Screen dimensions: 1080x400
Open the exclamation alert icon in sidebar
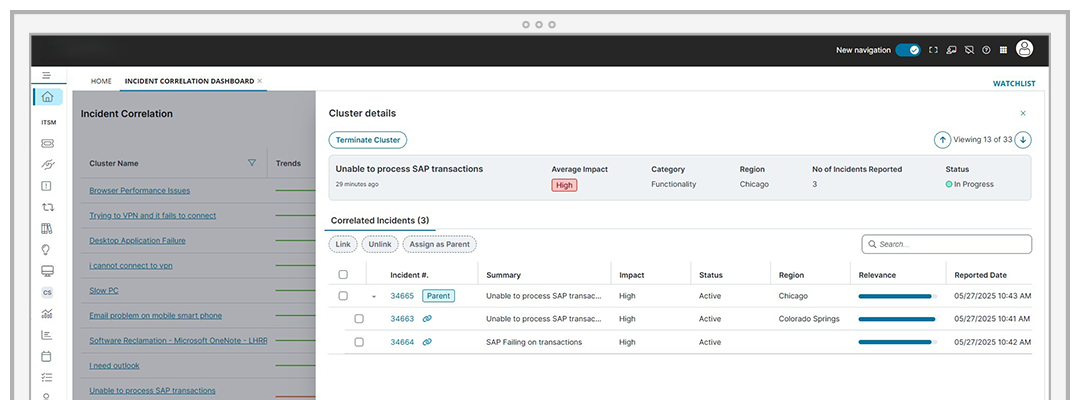point(47,186)
